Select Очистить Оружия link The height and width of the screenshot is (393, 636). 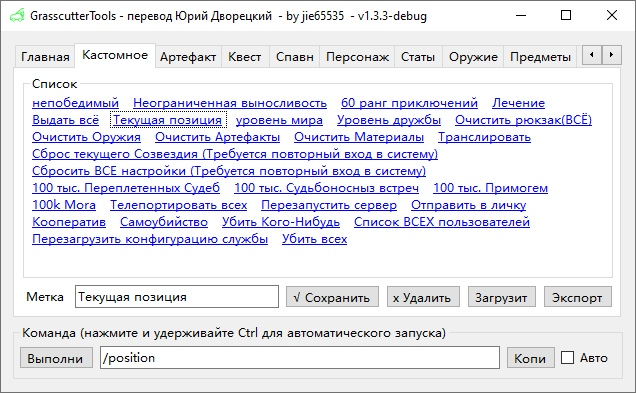point(86,137)
